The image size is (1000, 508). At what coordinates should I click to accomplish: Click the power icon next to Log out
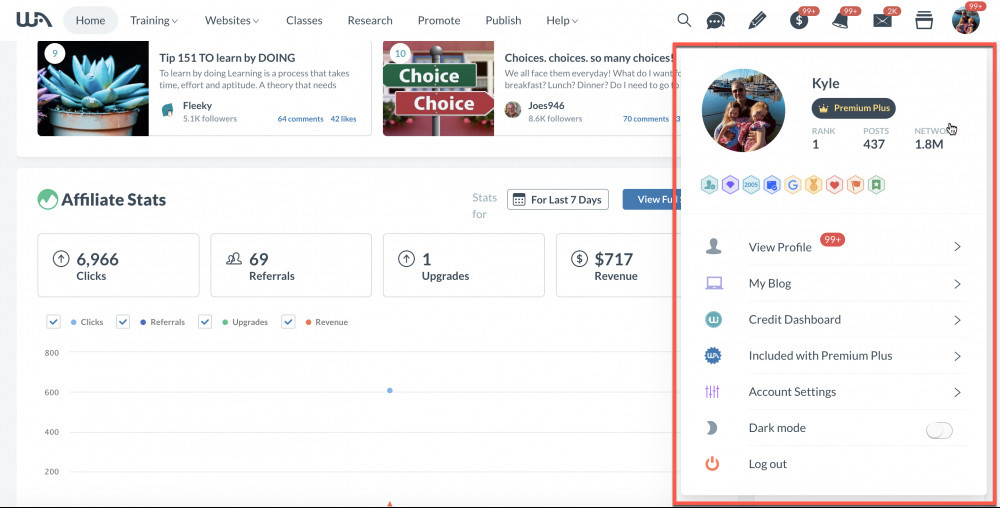(712, 463)
